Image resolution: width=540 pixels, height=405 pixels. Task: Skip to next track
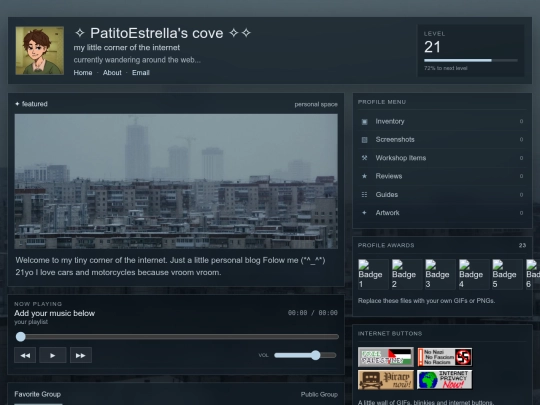pyautogui.click(x=81, y=355)
